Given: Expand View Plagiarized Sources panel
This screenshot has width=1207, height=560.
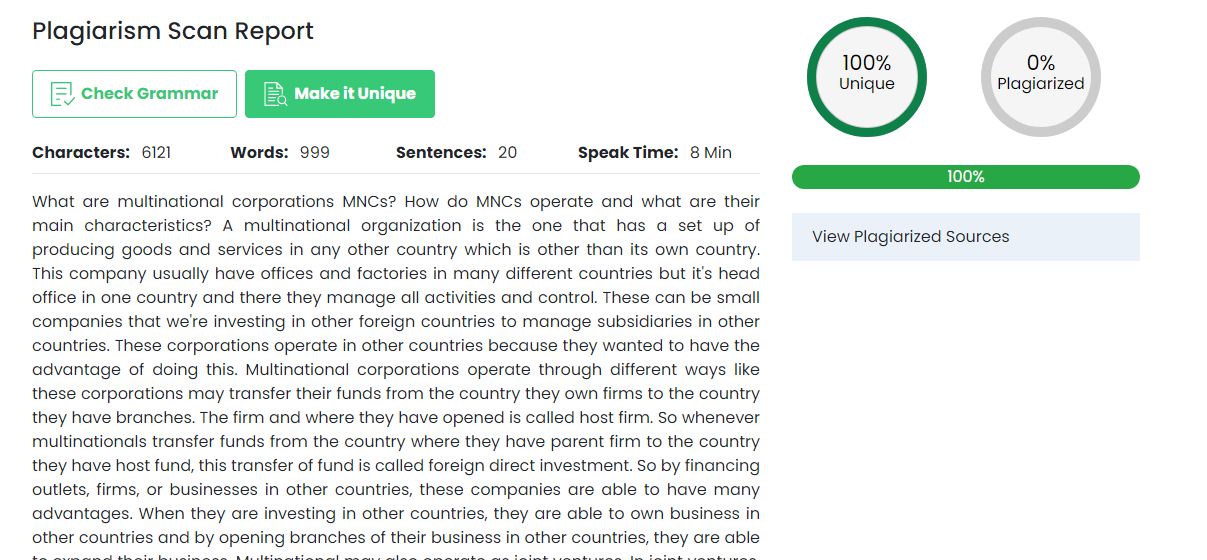Looking at the screenshot, I should (x=965, y=237).
